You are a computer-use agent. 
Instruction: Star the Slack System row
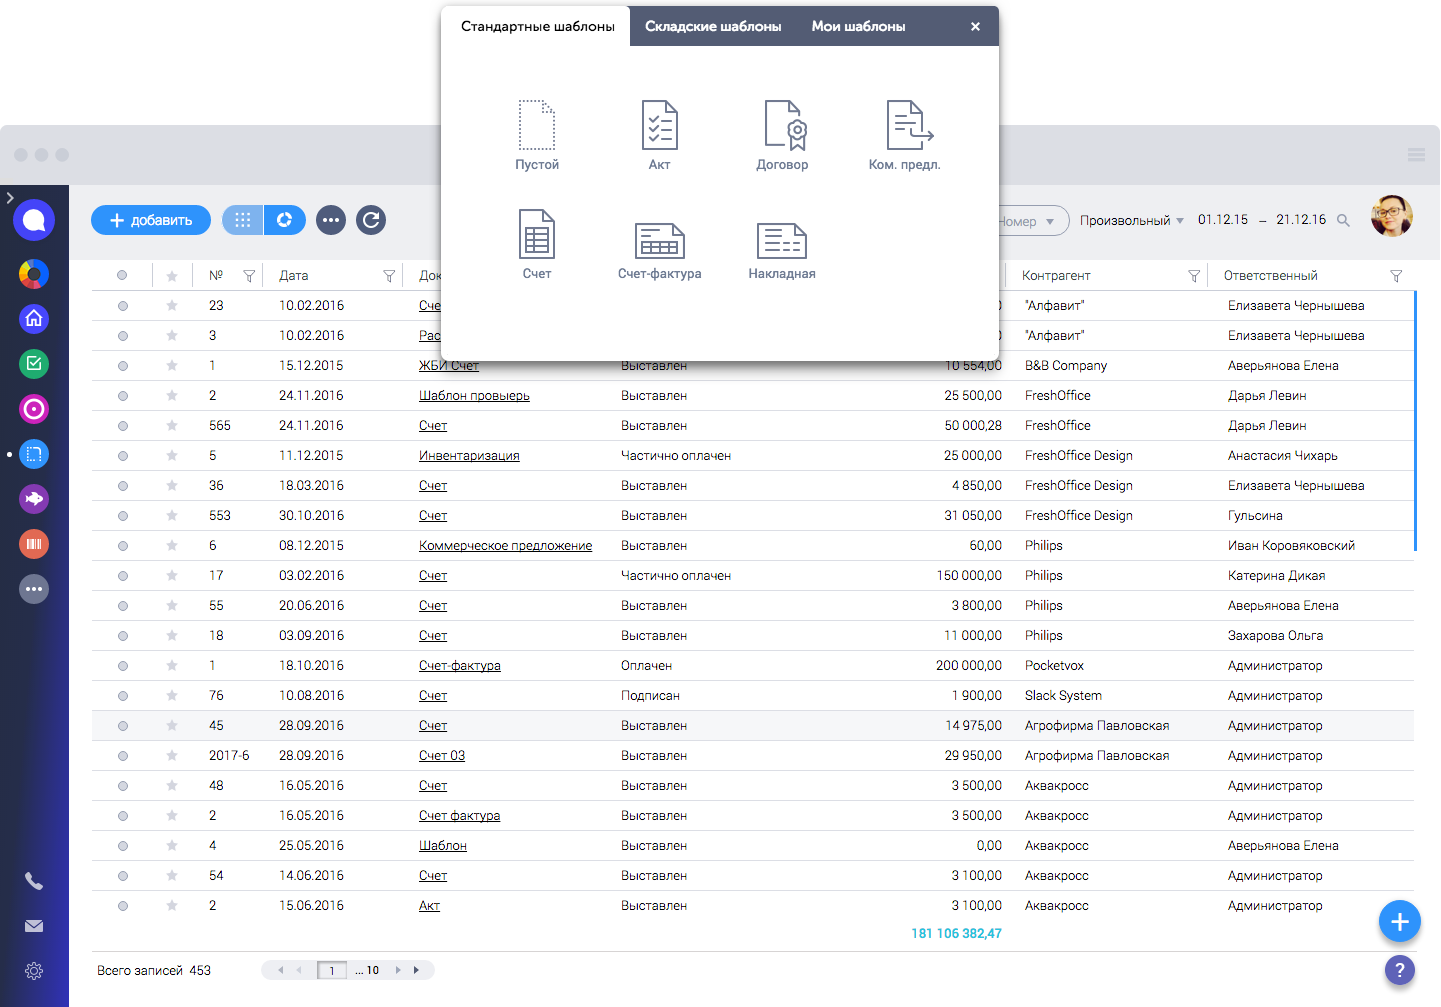click(172, 696)
